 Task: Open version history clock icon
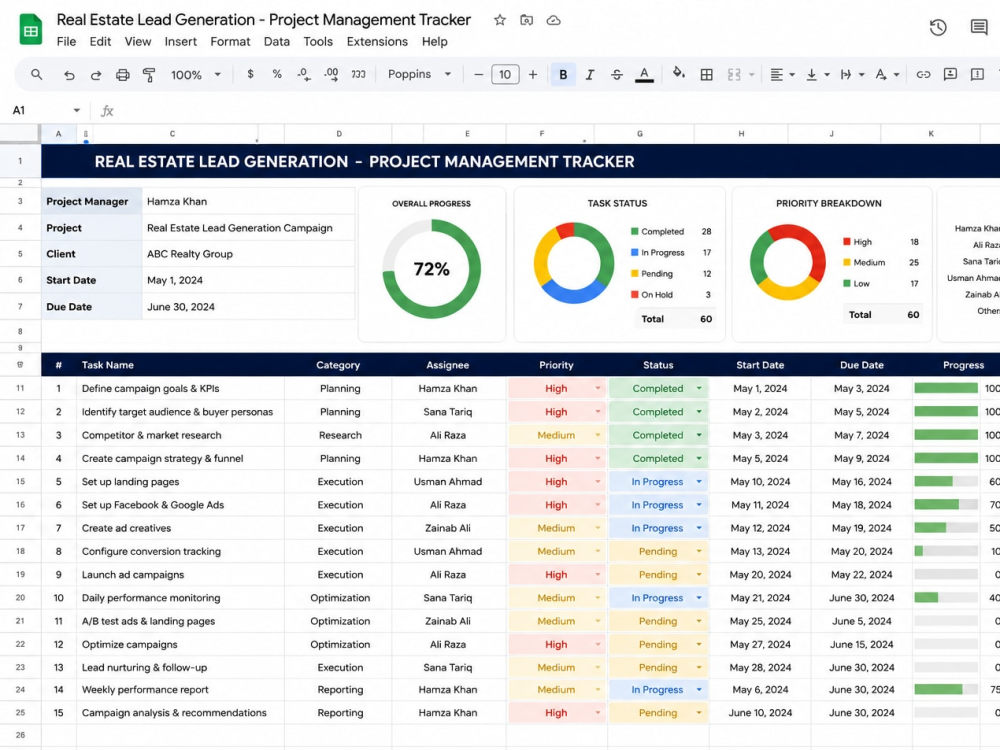pos(938,27)
